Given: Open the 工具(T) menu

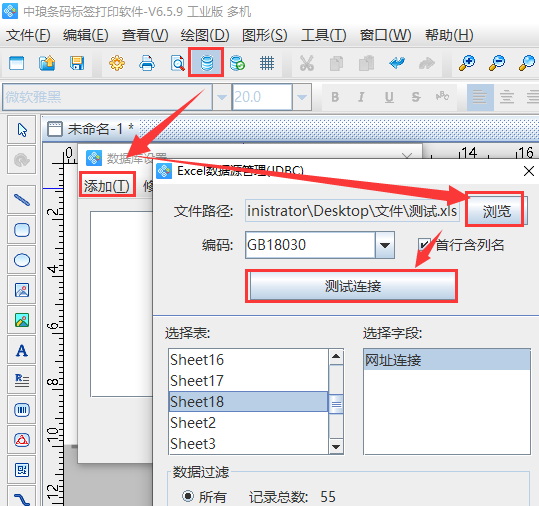Looking at the screenshot, I should (x=323, y=35).
